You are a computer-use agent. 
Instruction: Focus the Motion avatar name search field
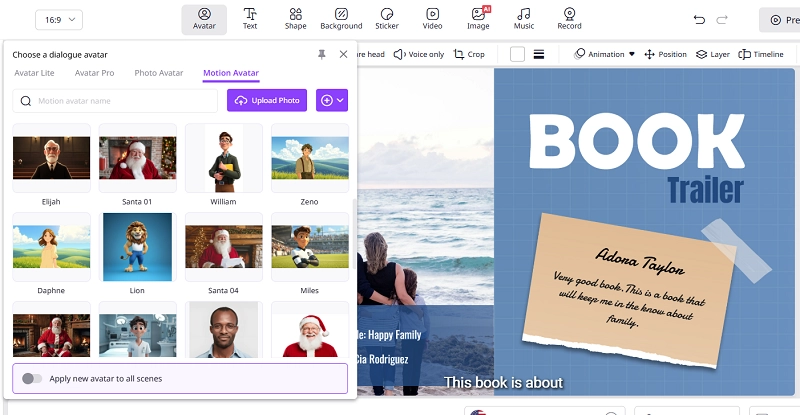pyautogui.click(x=115, y=101)
